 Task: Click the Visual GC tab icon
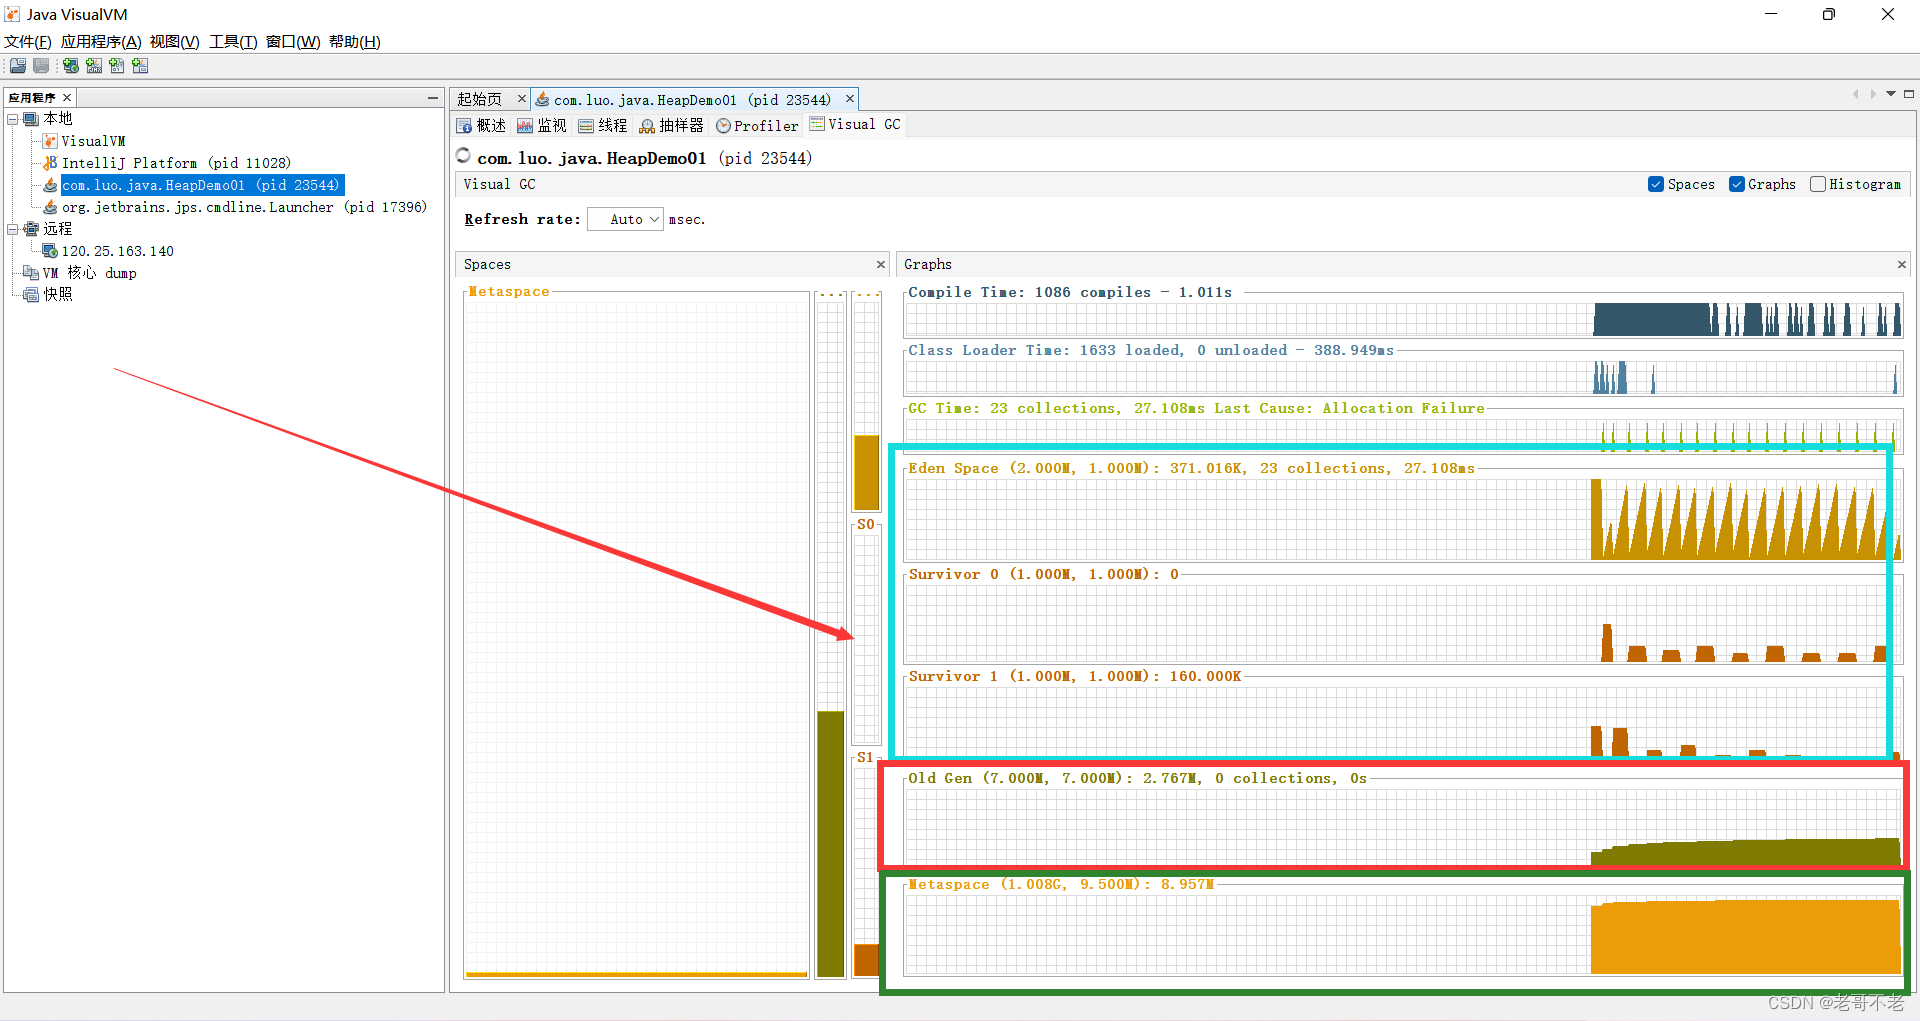817,124
